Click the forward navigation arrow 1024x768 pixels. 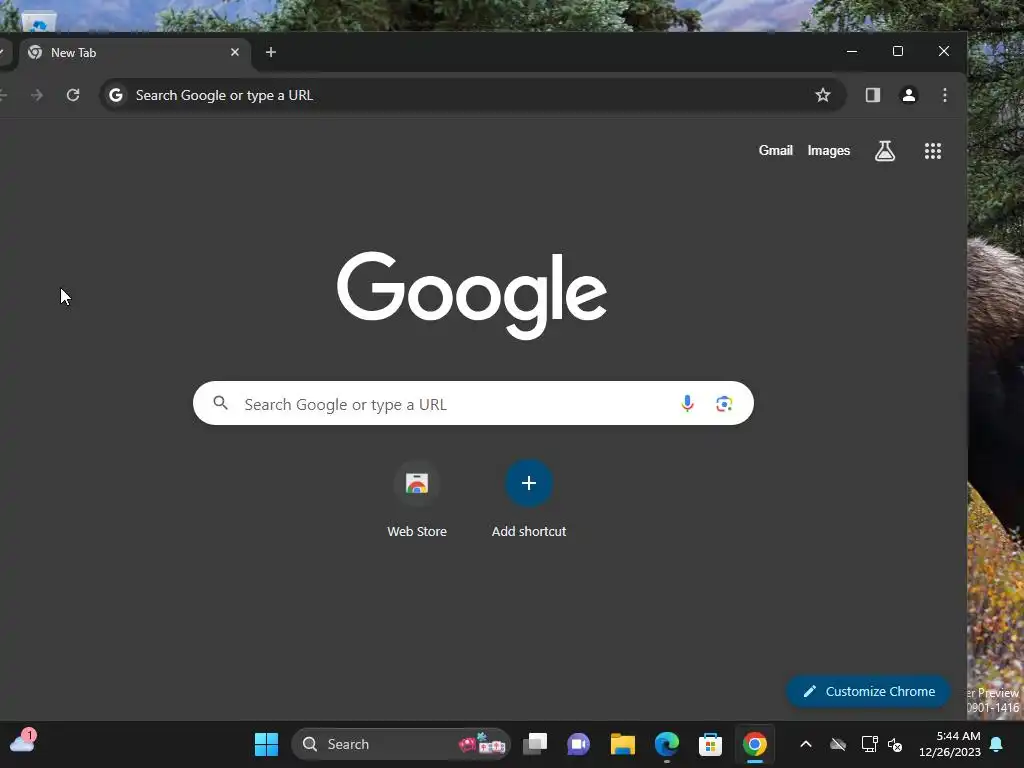(x=37, y=95)
